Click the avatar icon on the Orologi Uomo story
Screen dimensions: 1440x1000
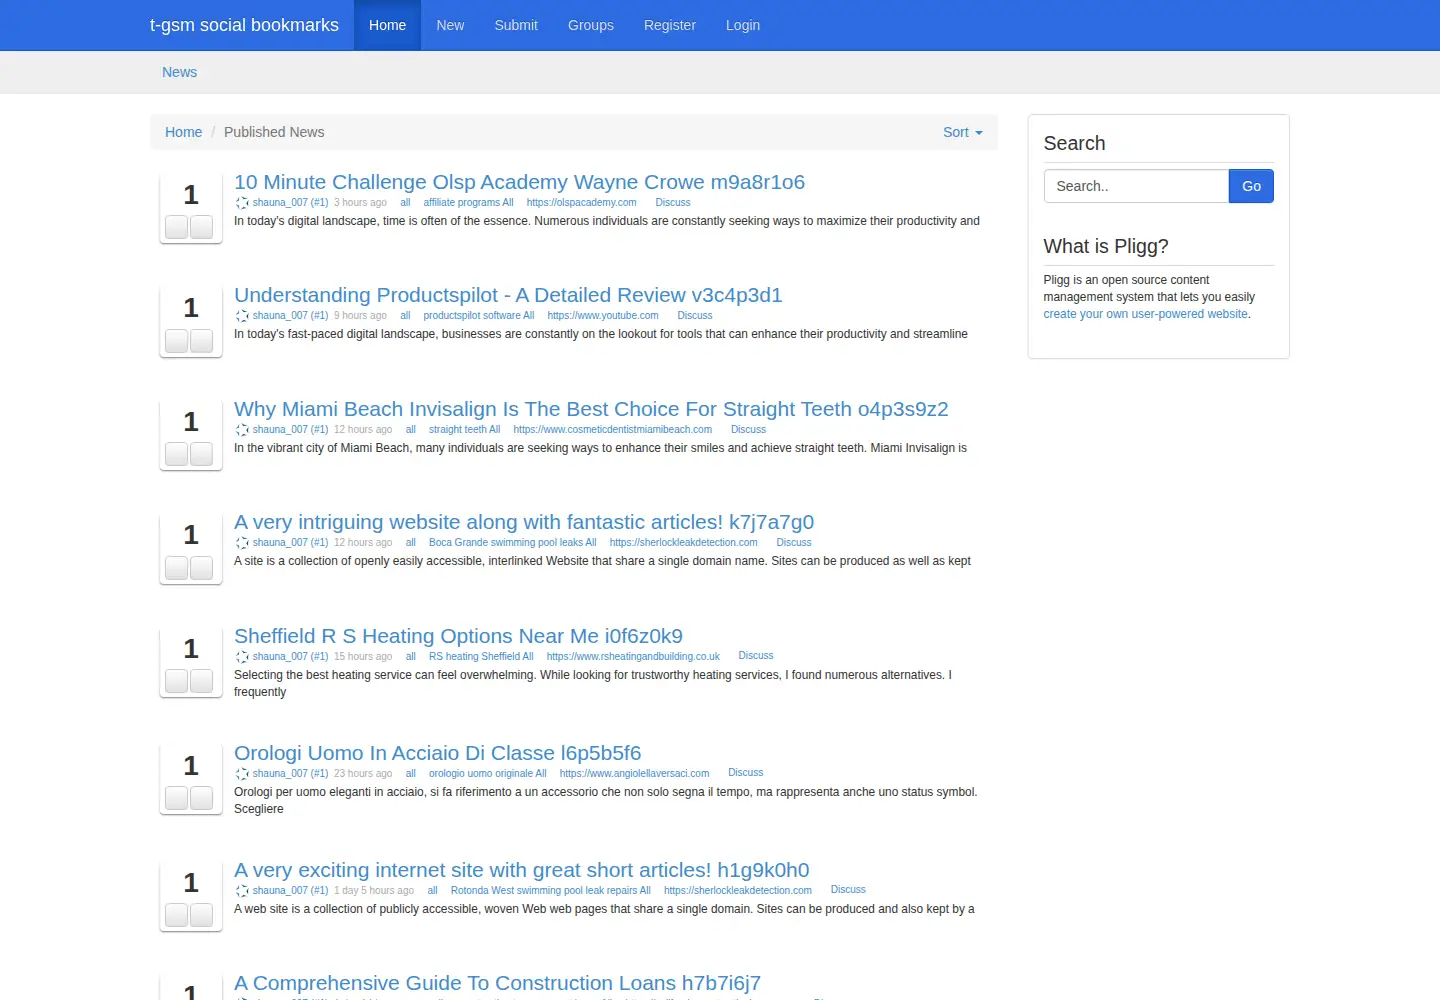(242, 774)
